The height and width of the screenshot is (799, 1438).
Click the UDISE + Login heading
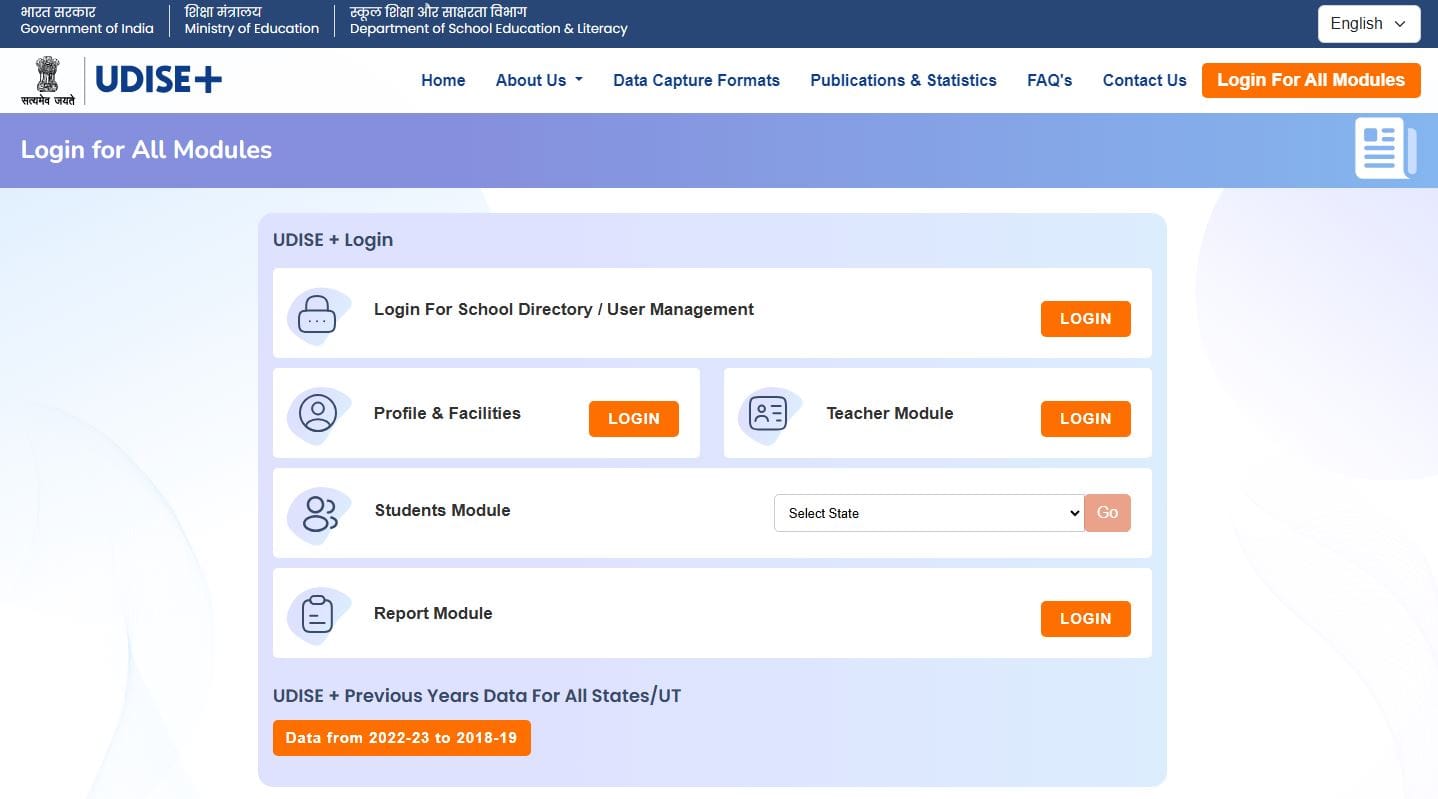click(333, 240)
